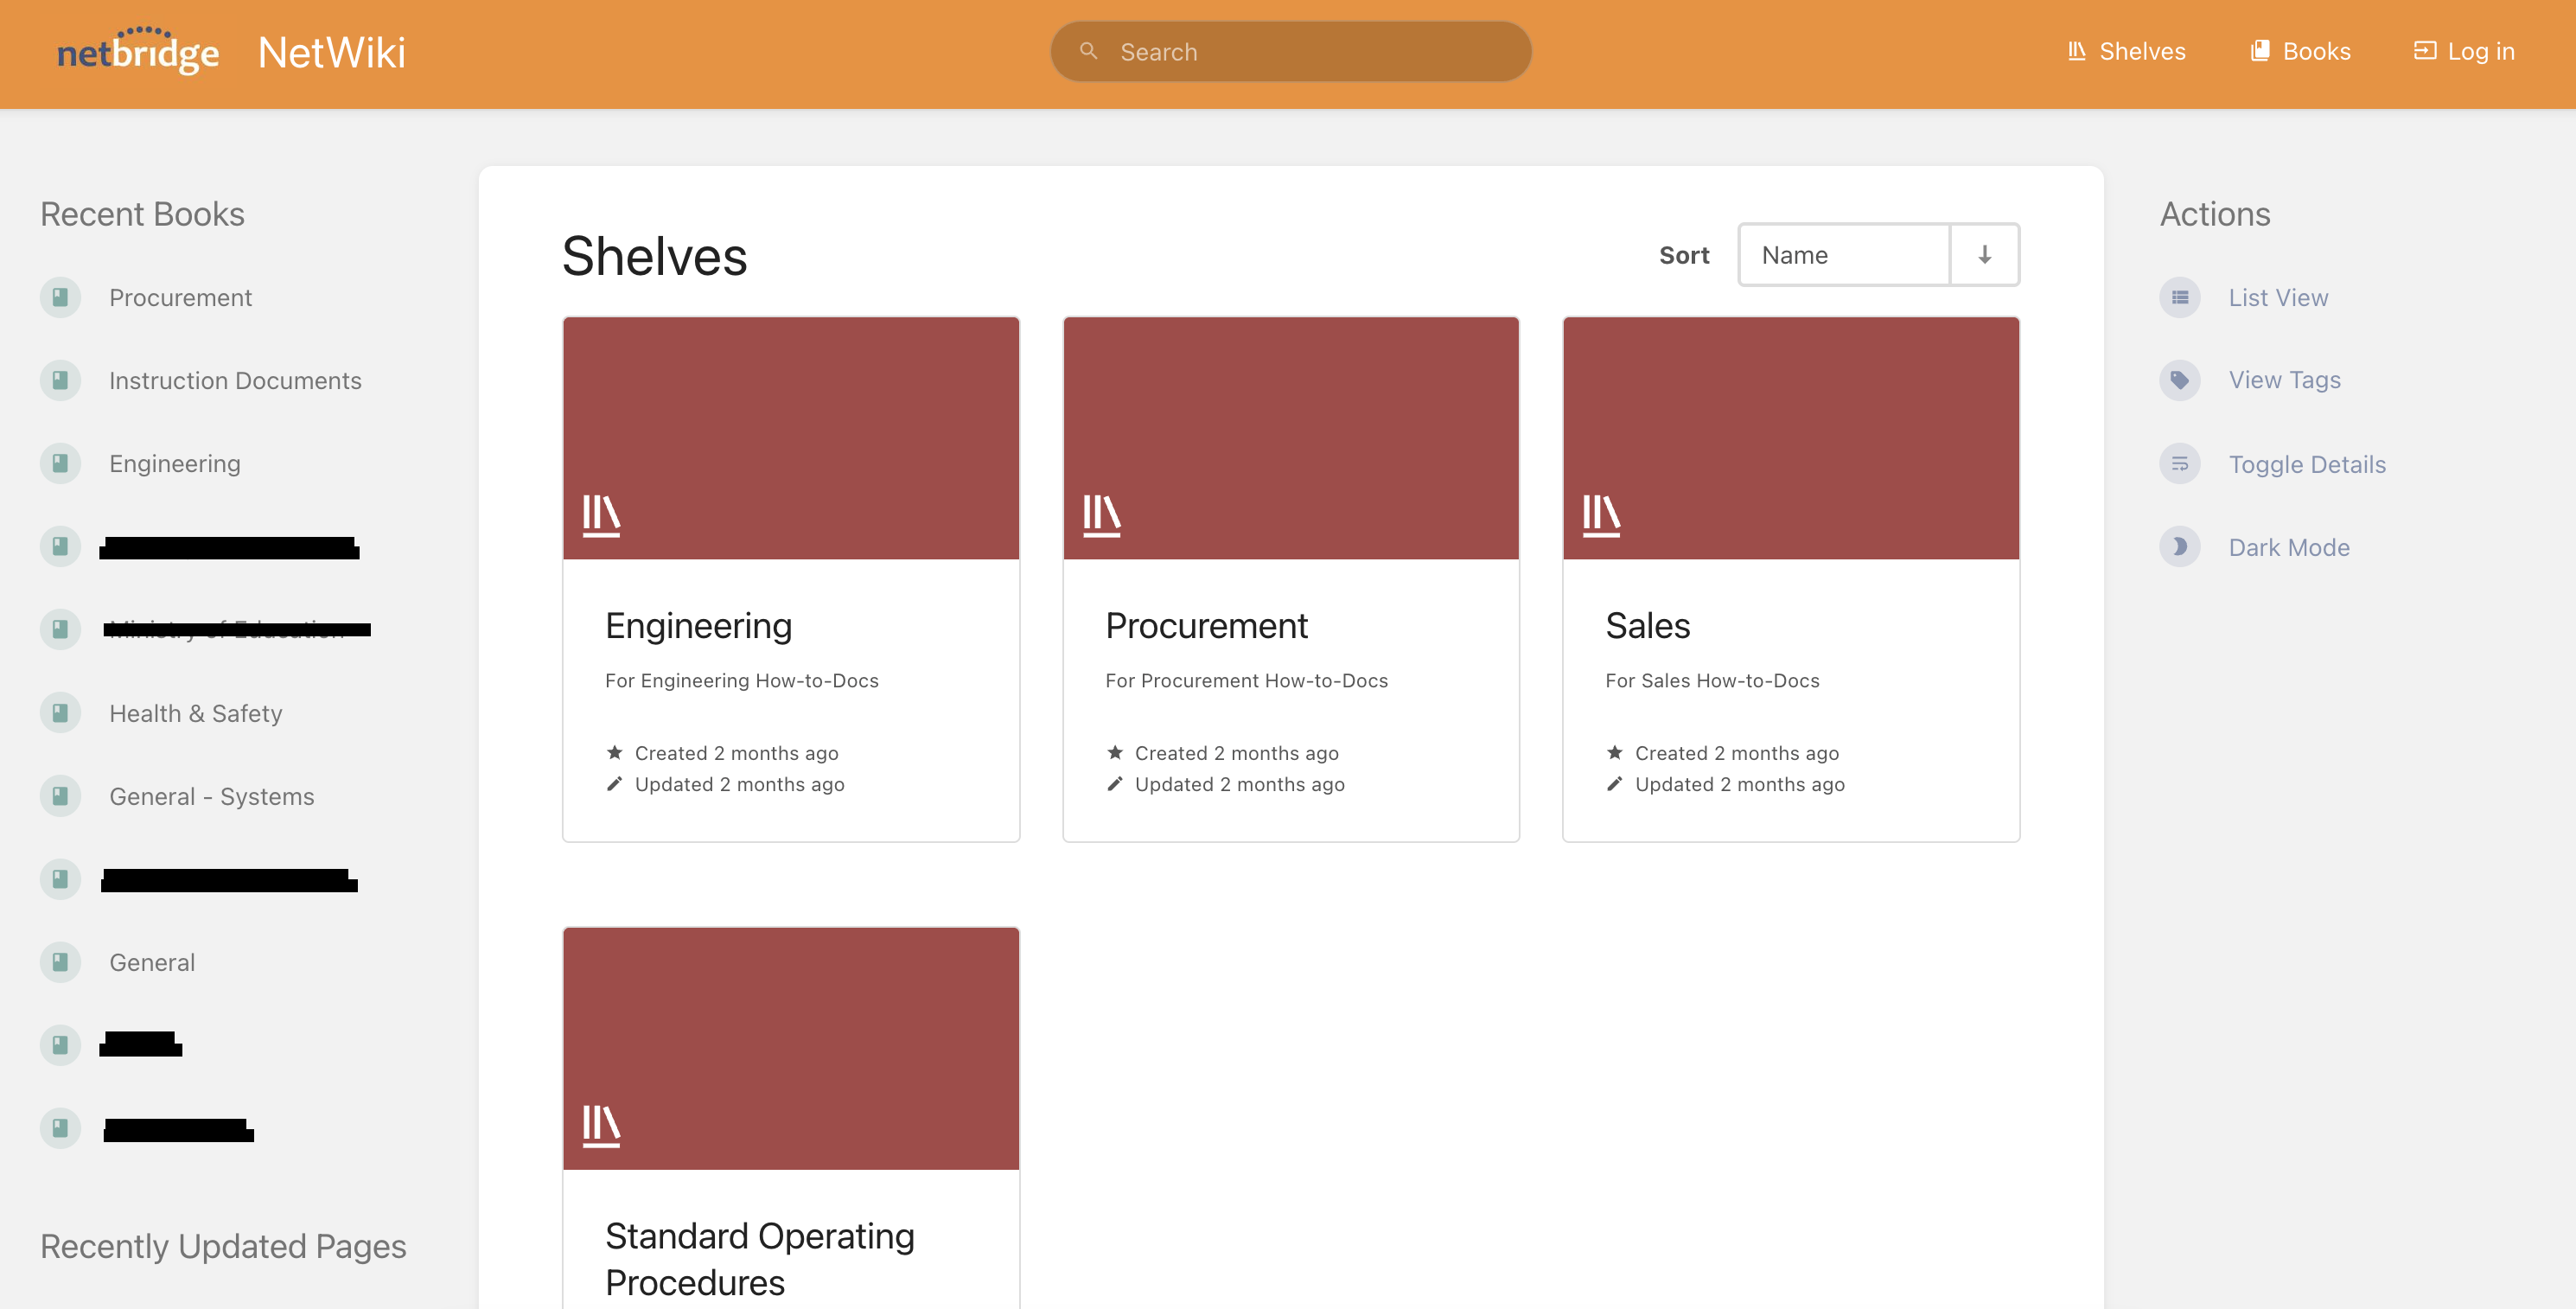Toggle Details in the Actions panel
The height and width of the screenshot is (1309, 2576).
coord(2308,464)
